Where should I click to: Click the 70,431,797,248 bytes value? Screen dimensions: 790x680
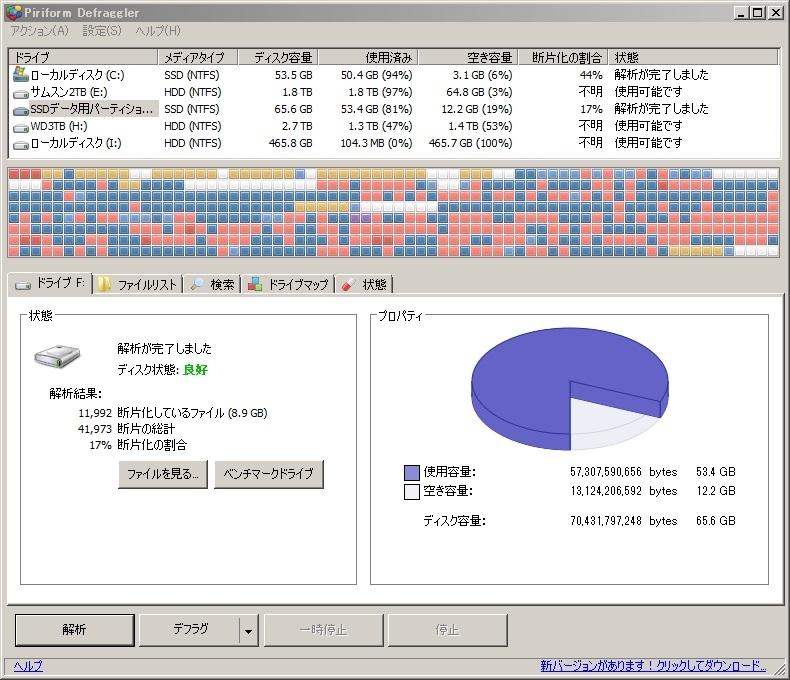(606, 521)
